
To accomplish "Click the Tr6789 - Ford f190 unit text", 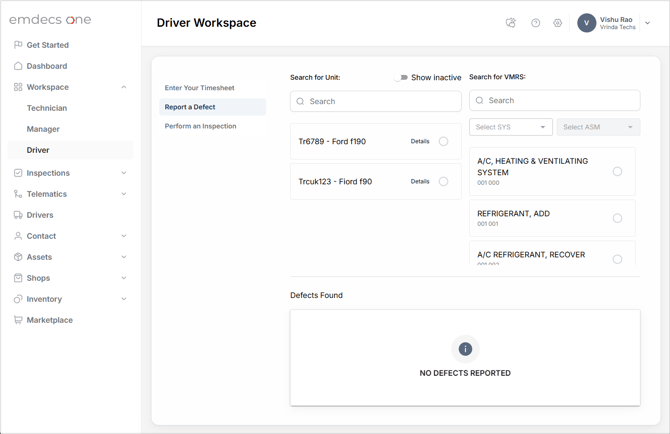I will 332,141.
